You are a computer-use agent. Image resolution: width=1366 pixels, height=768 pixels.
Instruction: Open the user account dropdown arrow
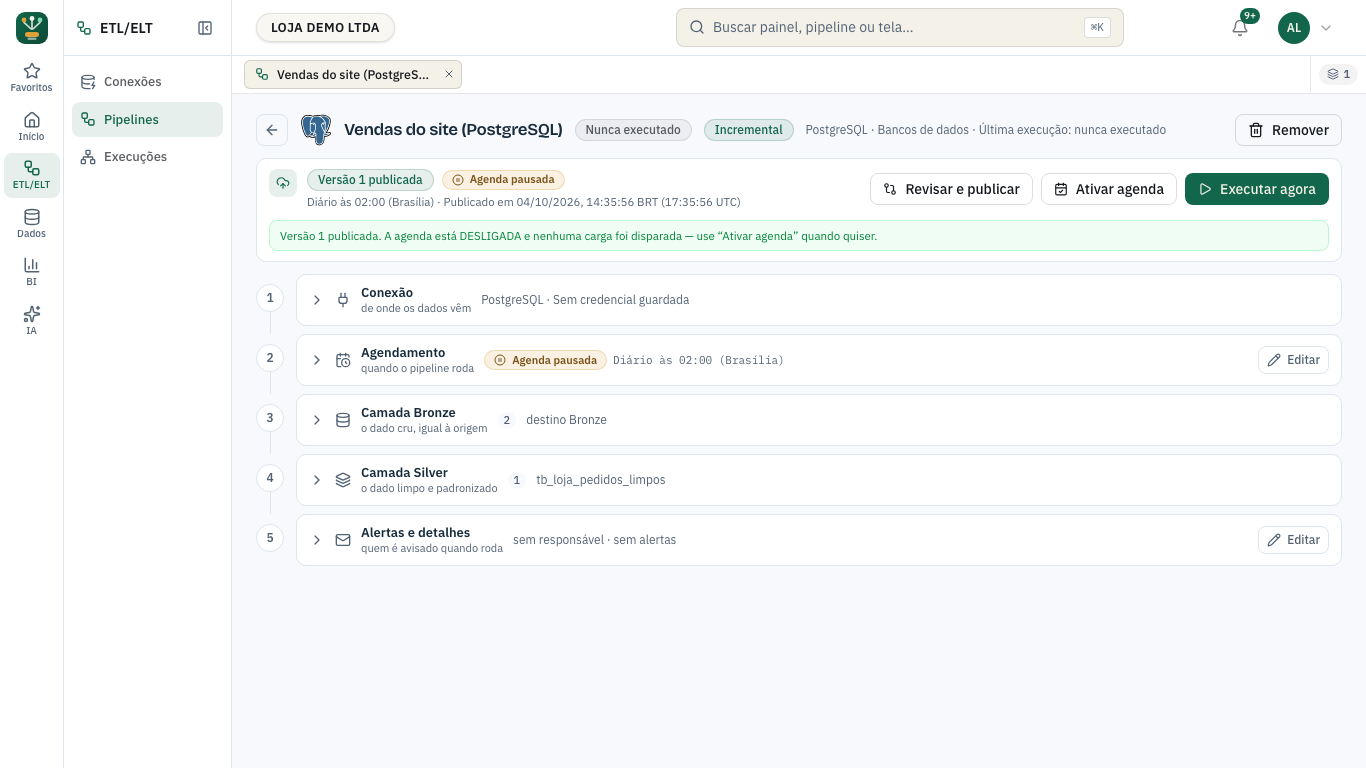coord(1326,28)
